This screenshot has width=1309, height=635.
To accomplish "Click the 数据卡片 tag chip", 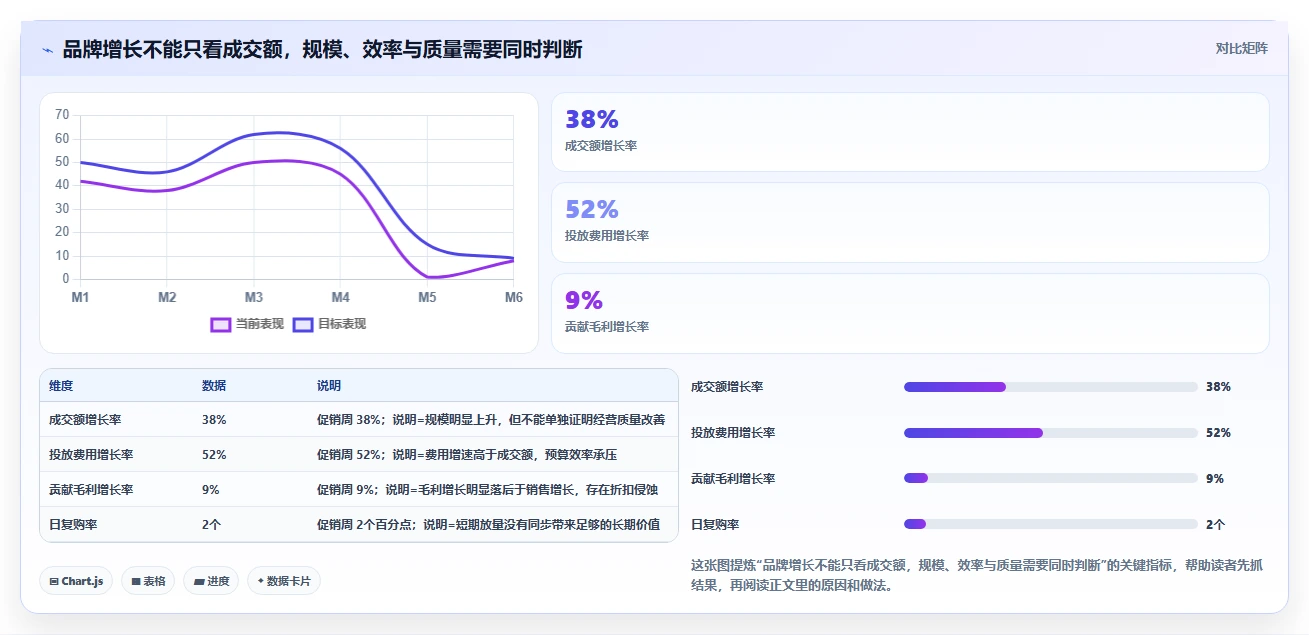I will pyautogui.click(x=284, y=581).
